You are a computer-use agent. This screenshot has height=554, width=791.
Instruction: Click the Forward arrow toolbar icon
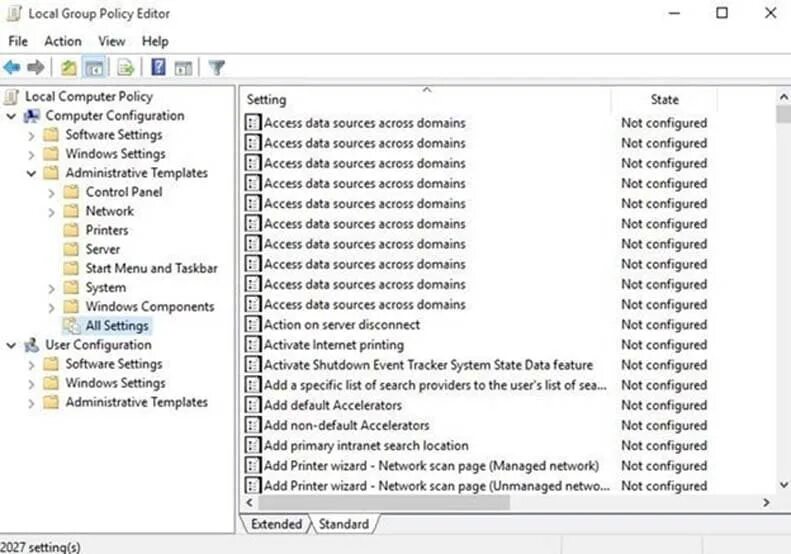[36, 67]
